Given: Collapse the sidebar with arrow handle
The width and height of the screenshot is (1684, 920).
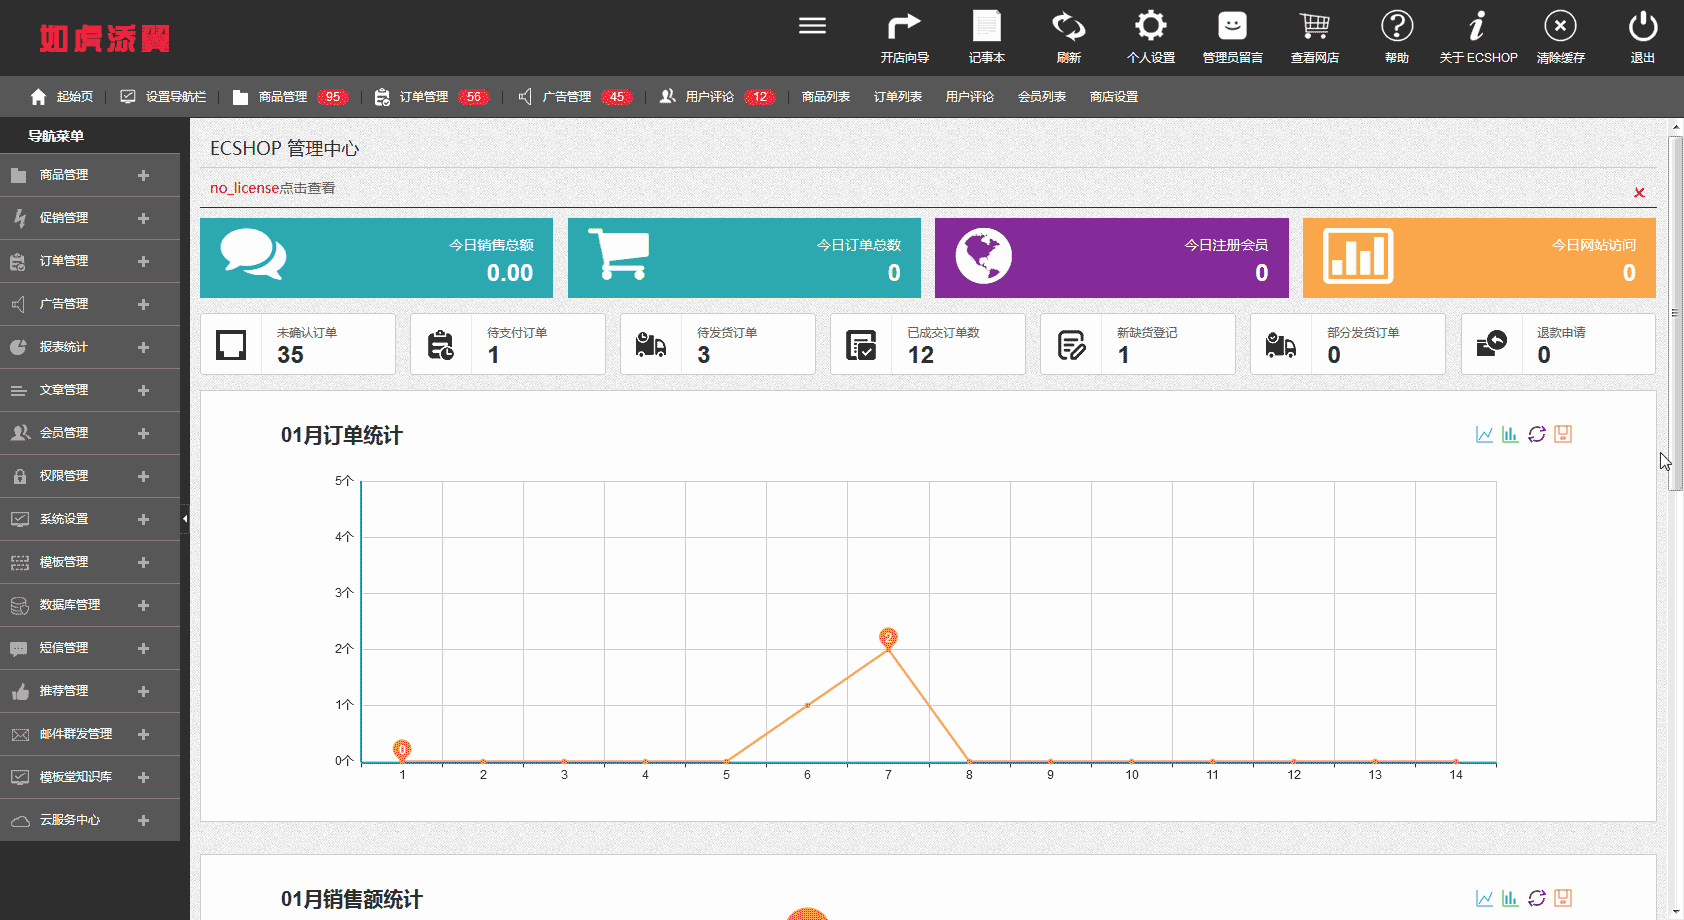Looking at the screenshot, I should (x=184, y=519).
